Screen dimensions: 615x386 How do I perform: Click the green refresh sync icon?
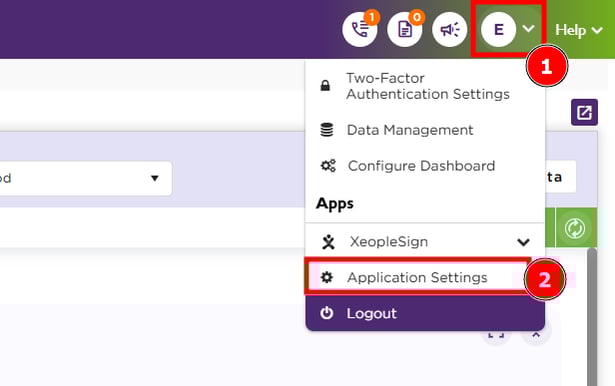(x=575, y=228)
